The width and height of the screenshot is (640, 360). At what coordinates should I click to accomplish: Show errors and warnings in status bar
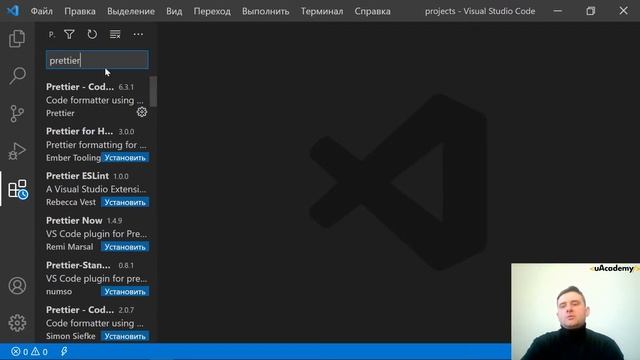[29, 351]
